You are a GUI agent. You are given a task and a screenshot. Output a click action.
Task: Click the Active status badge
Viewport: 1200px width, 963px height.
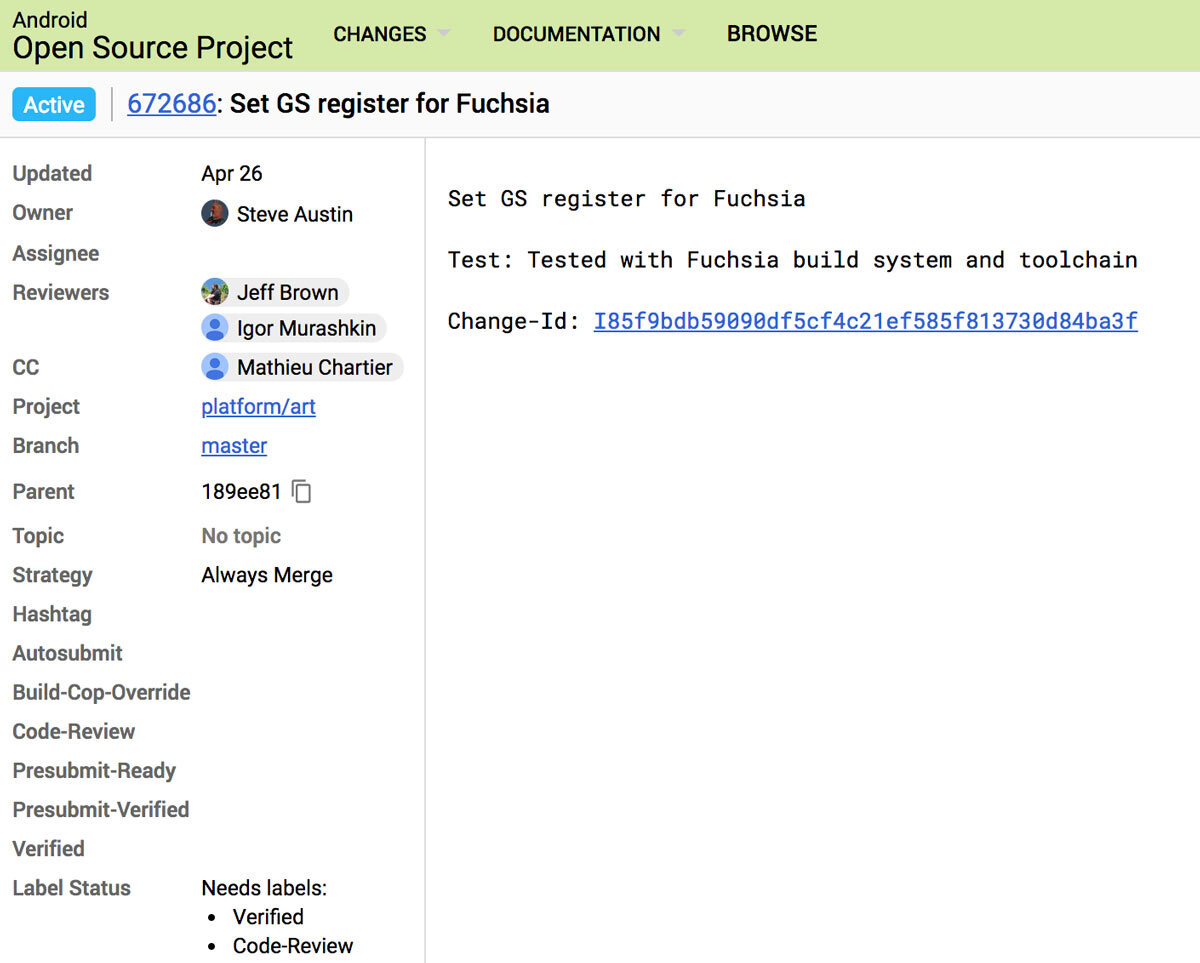coord(54,104)
